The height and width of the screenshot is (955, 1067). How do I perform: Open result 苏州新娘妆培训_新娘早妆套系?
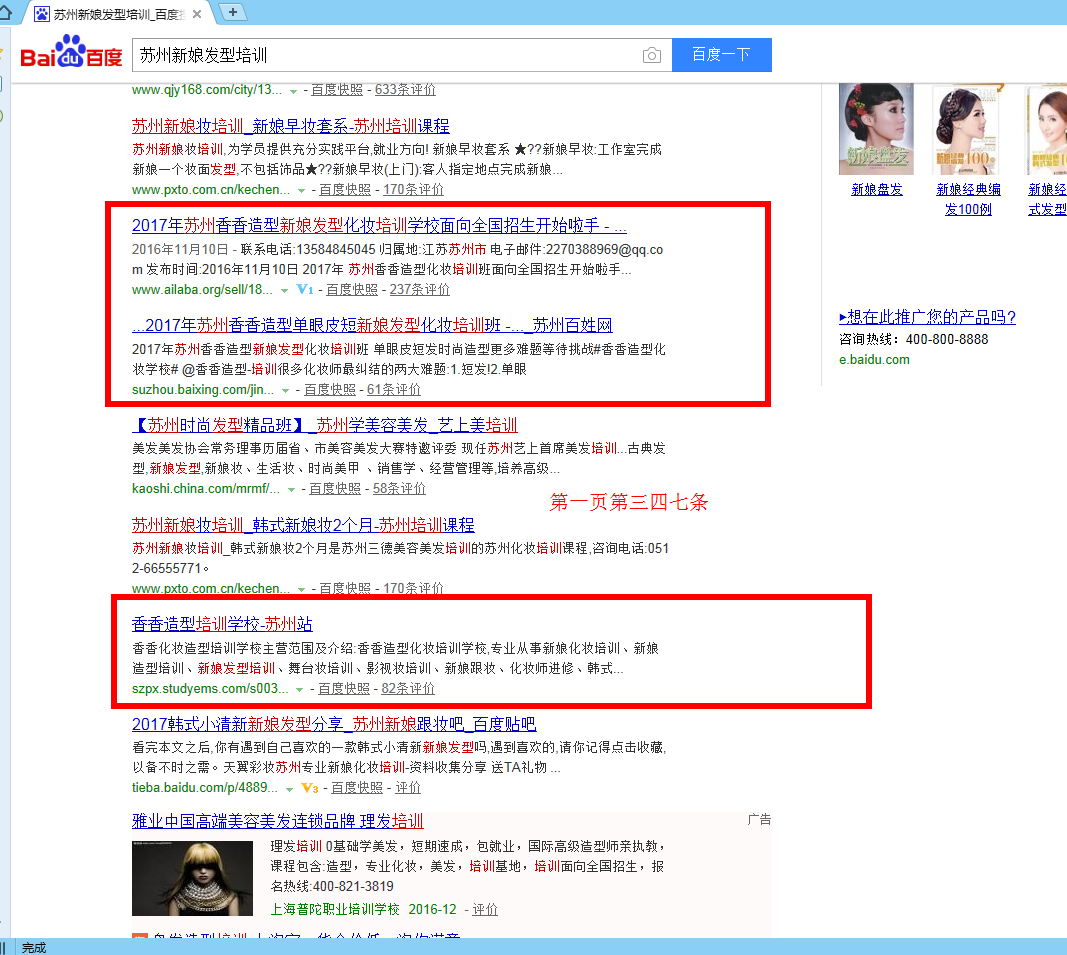(x=291, y=126)
